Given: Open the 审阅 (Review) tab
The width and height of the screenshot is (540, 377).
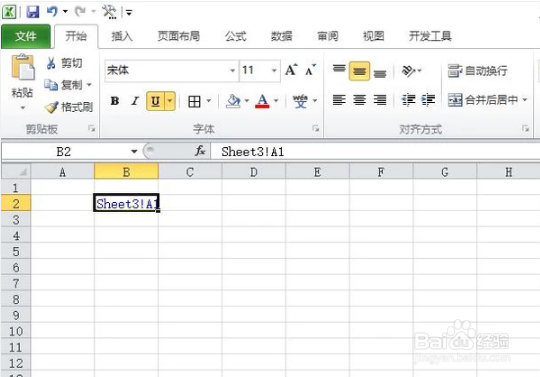Looking at the screenshot, I should tap(328, 36).
